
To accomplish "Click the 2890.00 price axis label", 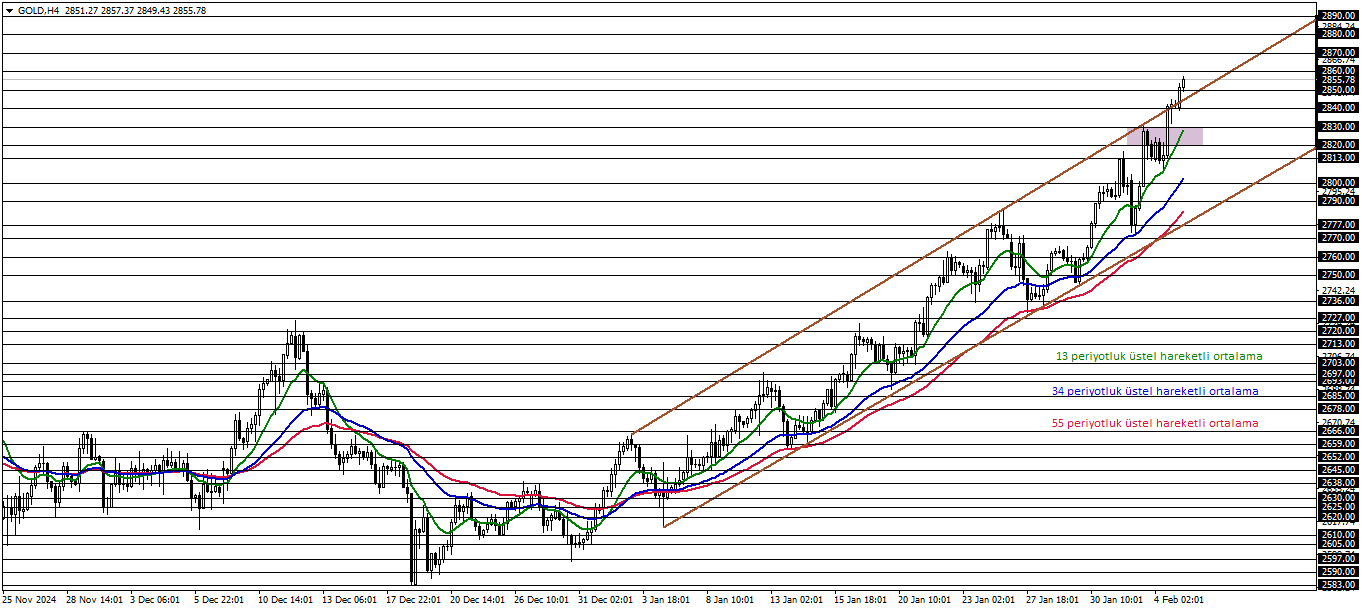I will (1338, 16).
